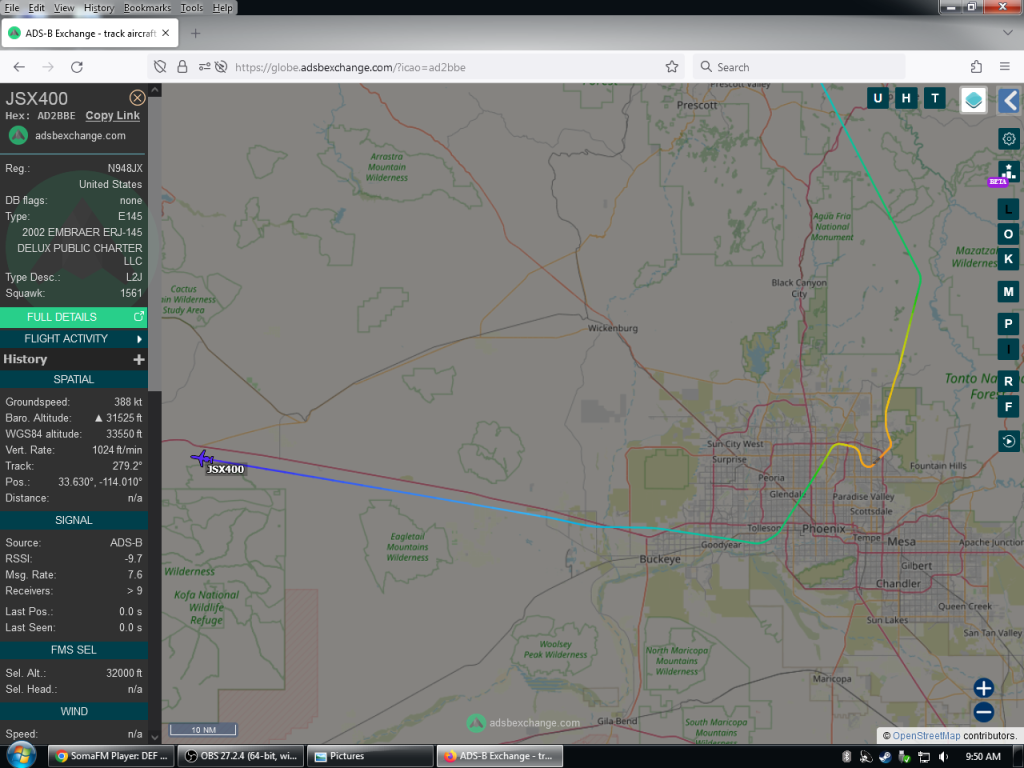Toggle the K map option
Viewport: 1024px width, 768px height.
(1008, 259)
